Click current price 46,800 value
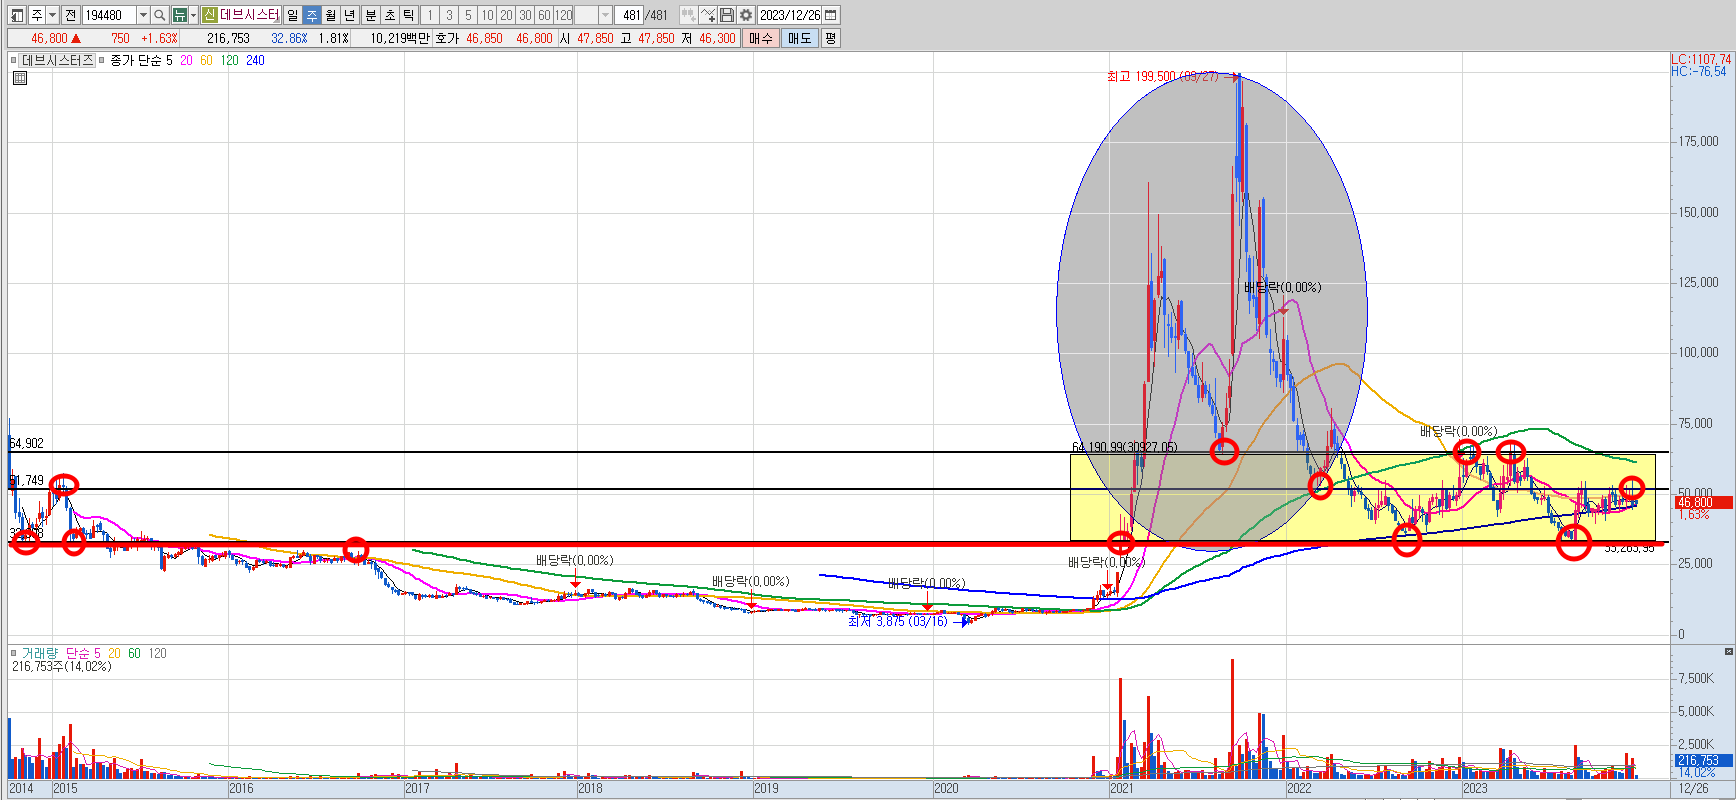Viewport: 1736px width, 800px height. (x=49, y=38)
